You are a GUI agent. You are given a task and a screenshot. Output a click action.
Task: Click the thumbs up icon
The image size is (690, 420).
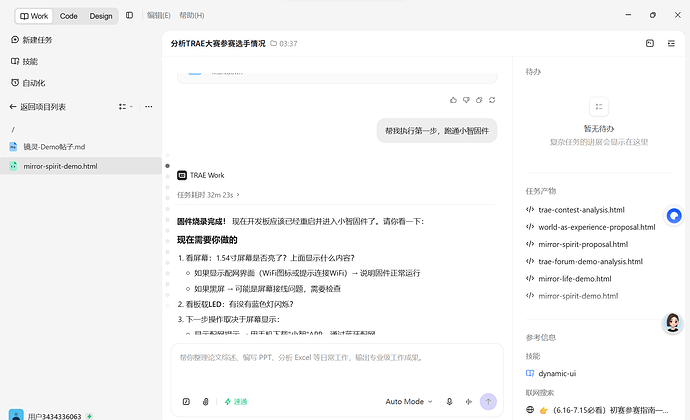[x=453, y=100]
